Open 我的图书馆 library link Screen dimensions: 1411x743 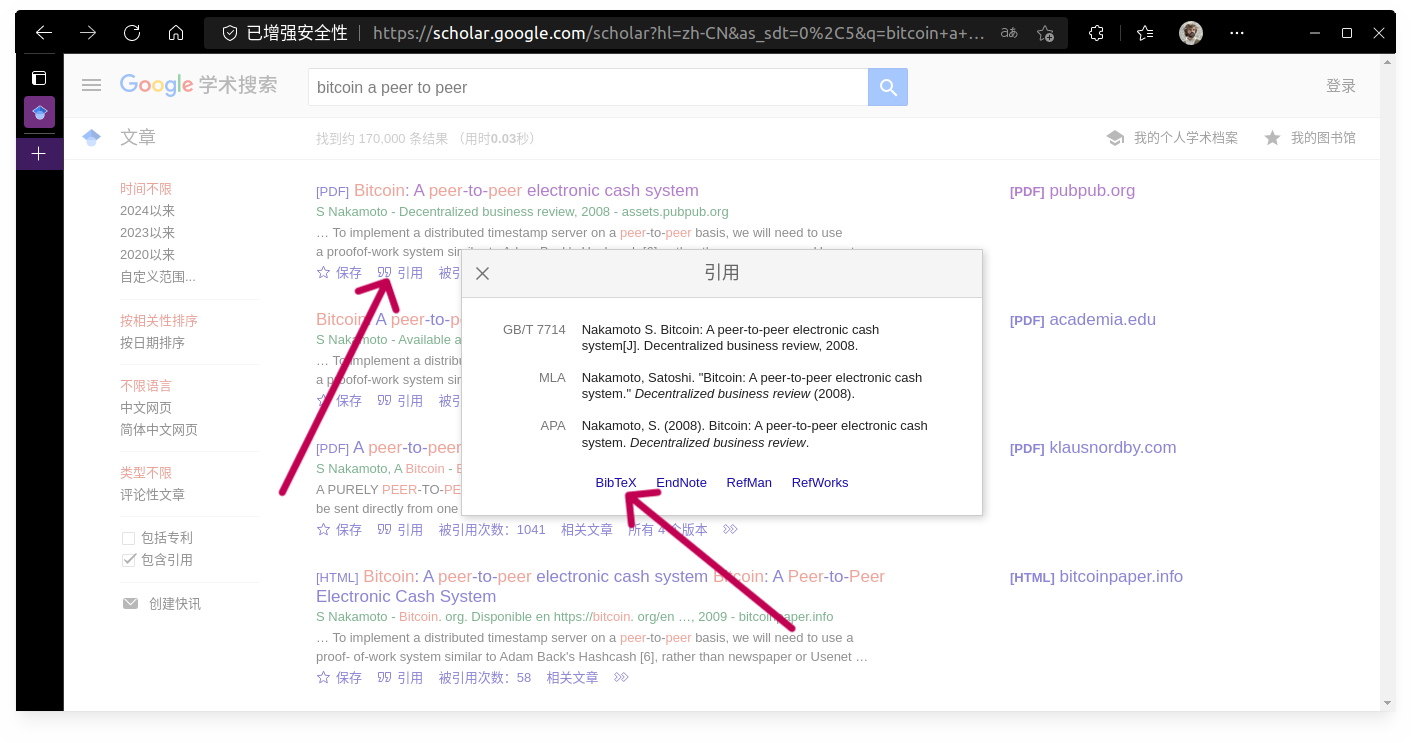pos(1310,138)
